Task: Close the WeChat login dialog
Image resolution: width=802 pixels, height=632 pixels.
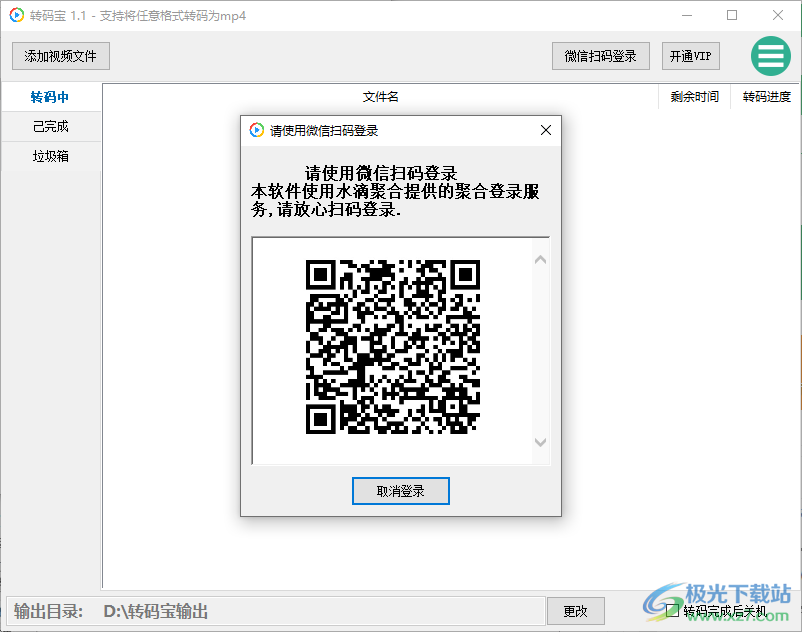Action: [546, 130]
